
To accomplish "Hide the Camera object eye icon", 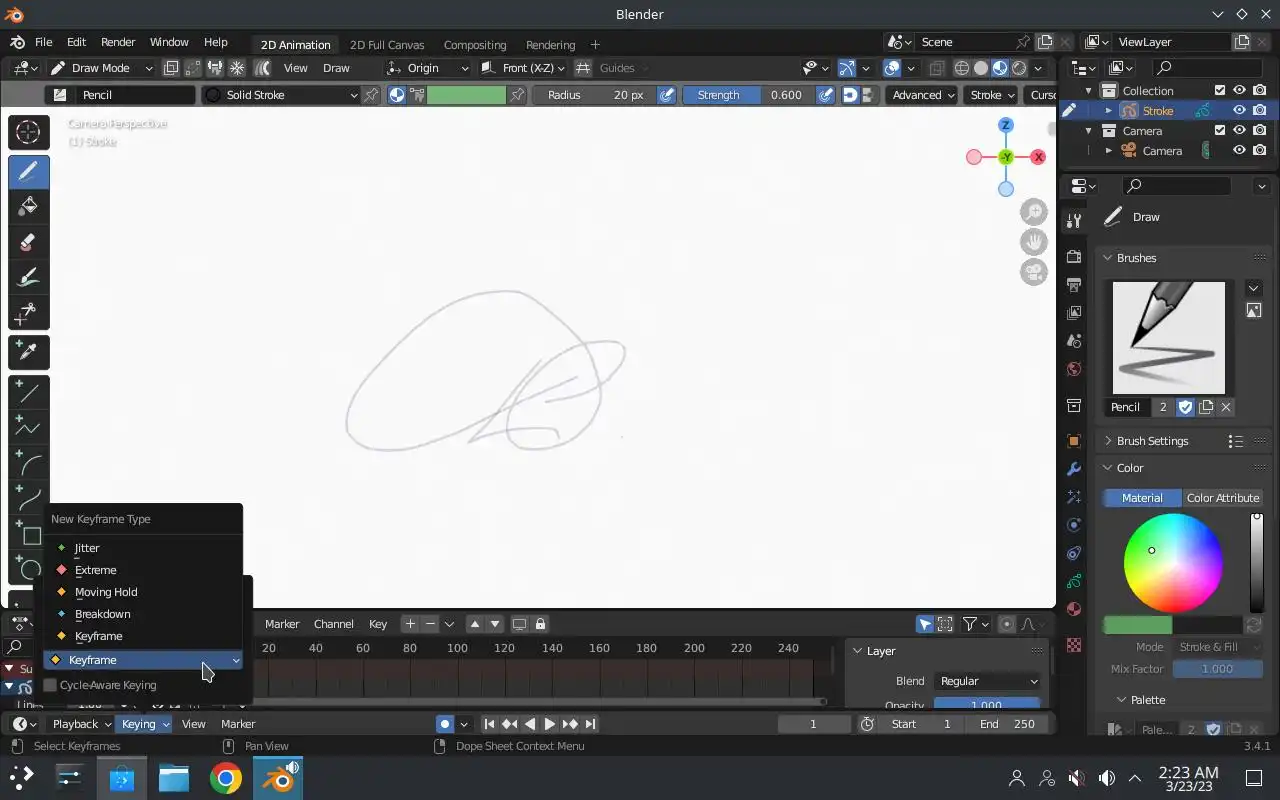I will click(1239, 151).
